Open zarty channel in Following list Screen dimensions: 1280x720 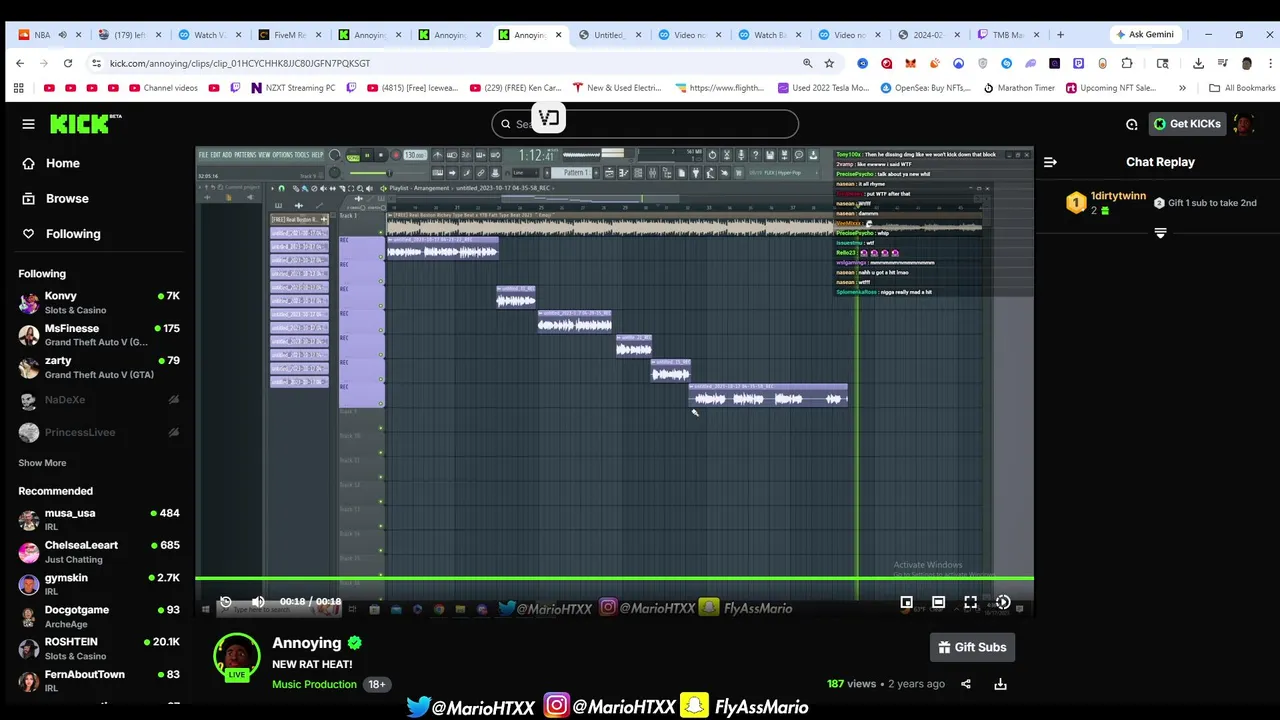(99, 366)
